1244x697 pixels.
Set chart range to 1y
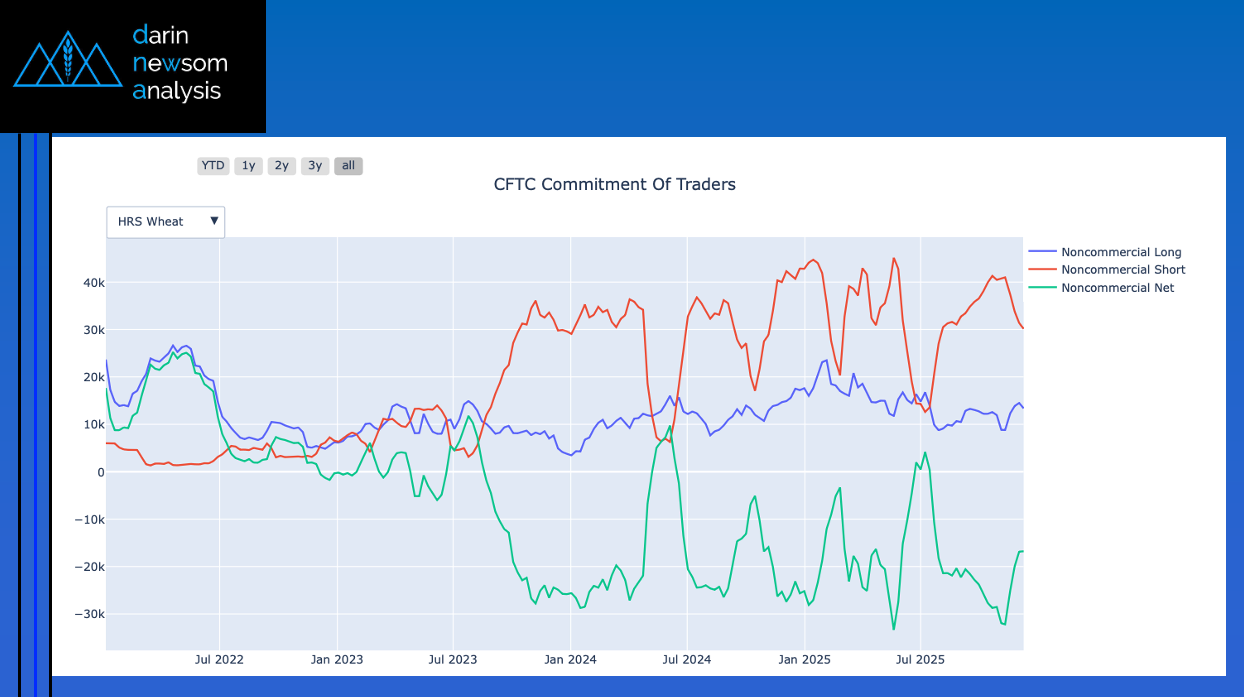[x=248, y=166]
